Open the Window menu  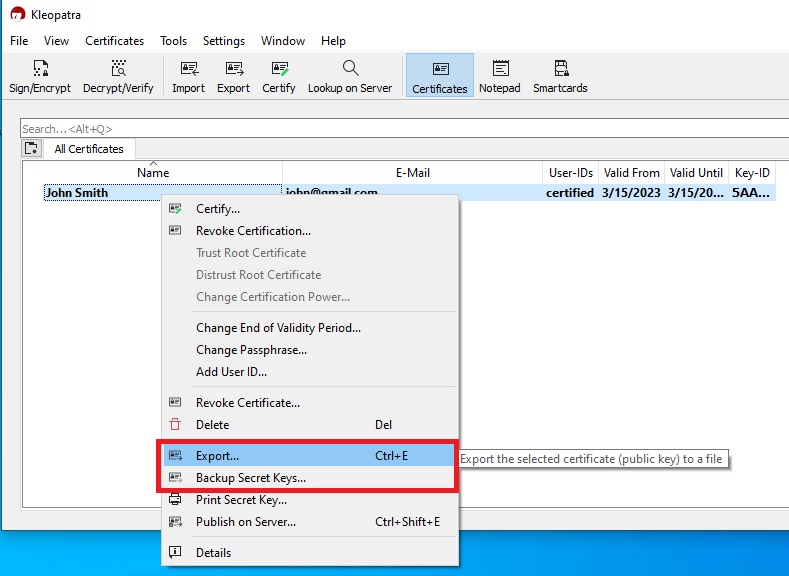click(283, 41)
